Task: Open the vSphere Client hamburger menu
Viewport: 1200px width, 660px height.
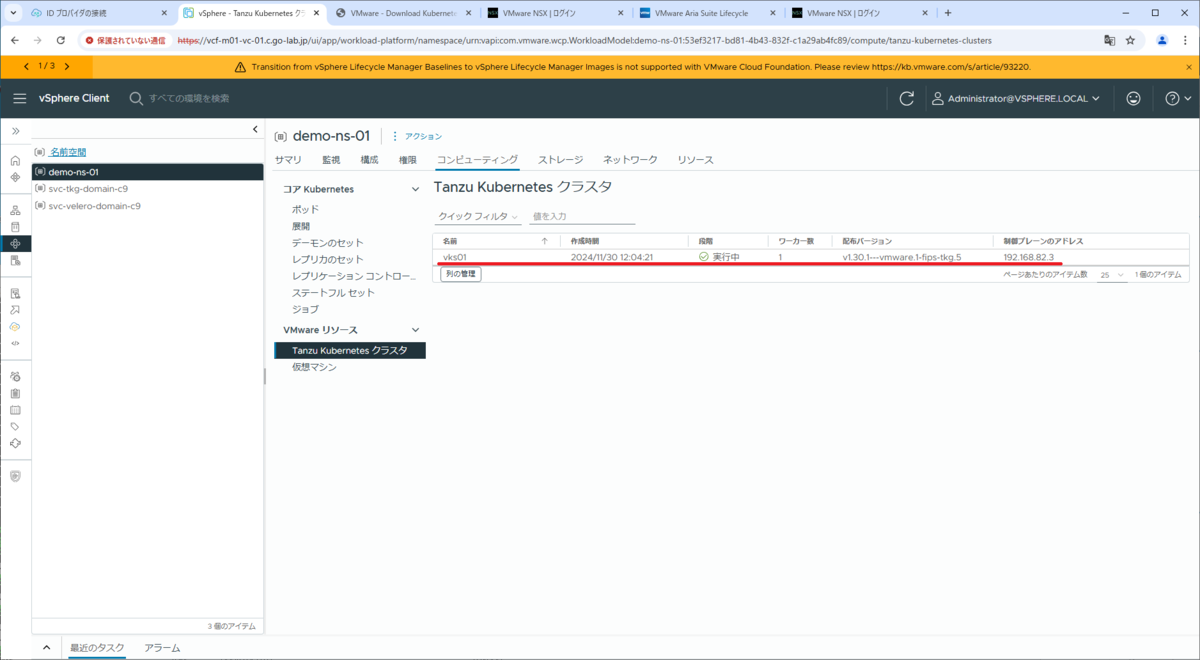Action: point(19,98)
